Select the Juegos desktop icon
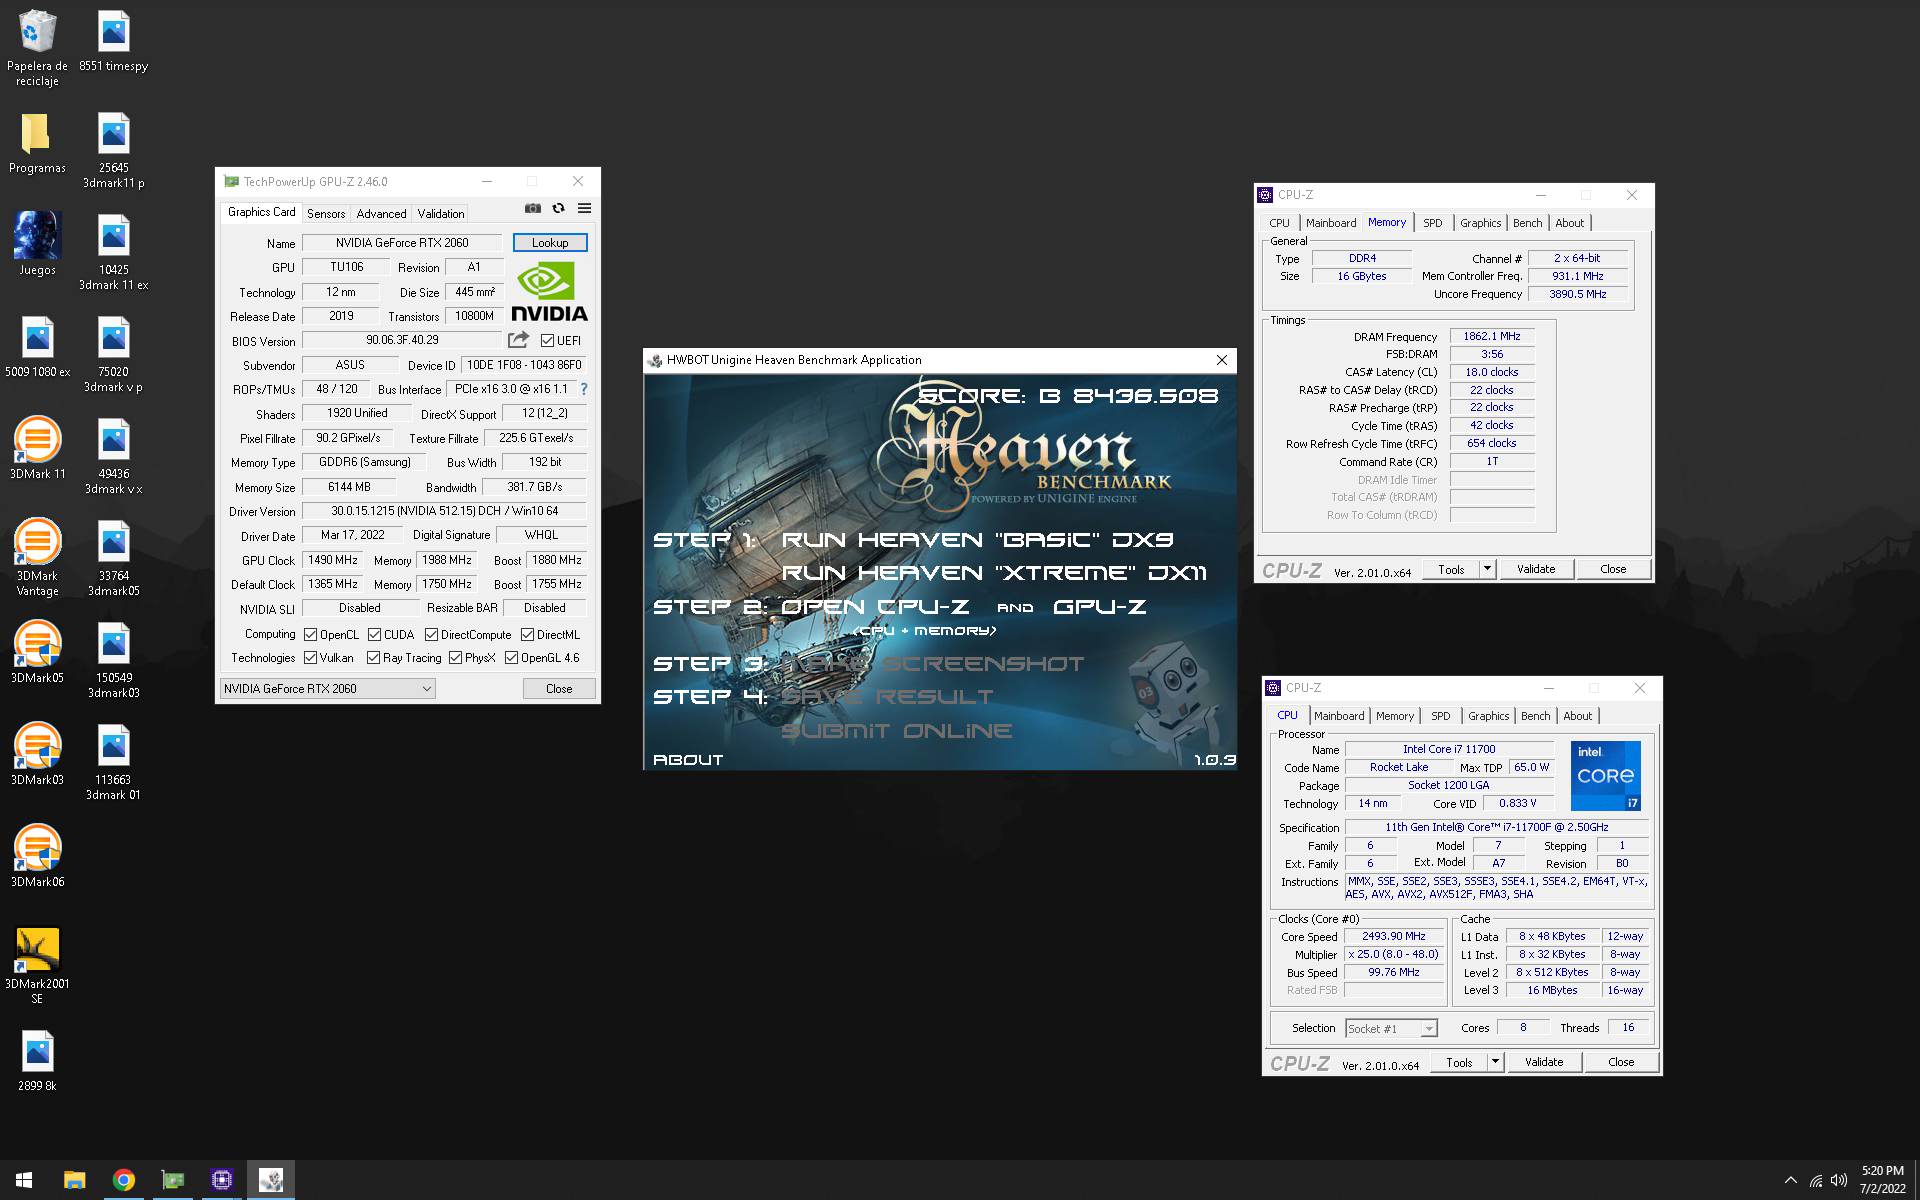The image size is (1920, 1200). pyautogui.click(x=37, y=245)
